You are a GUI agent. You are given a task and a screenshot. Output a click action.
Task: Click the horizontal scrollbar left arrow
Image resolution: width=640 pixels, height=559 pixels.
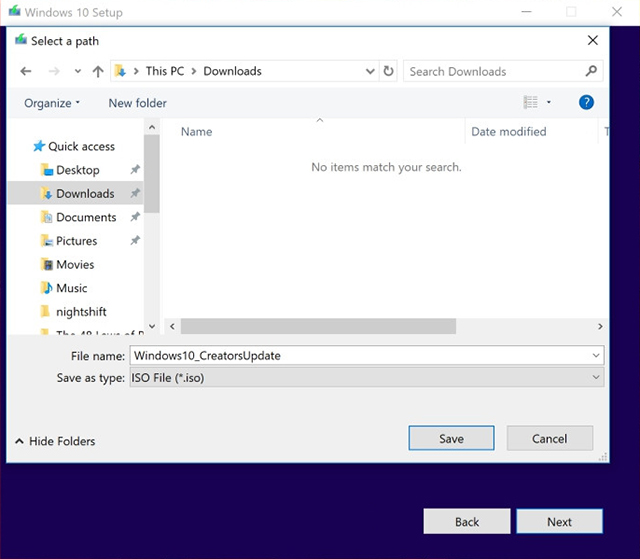coord(172,326)
